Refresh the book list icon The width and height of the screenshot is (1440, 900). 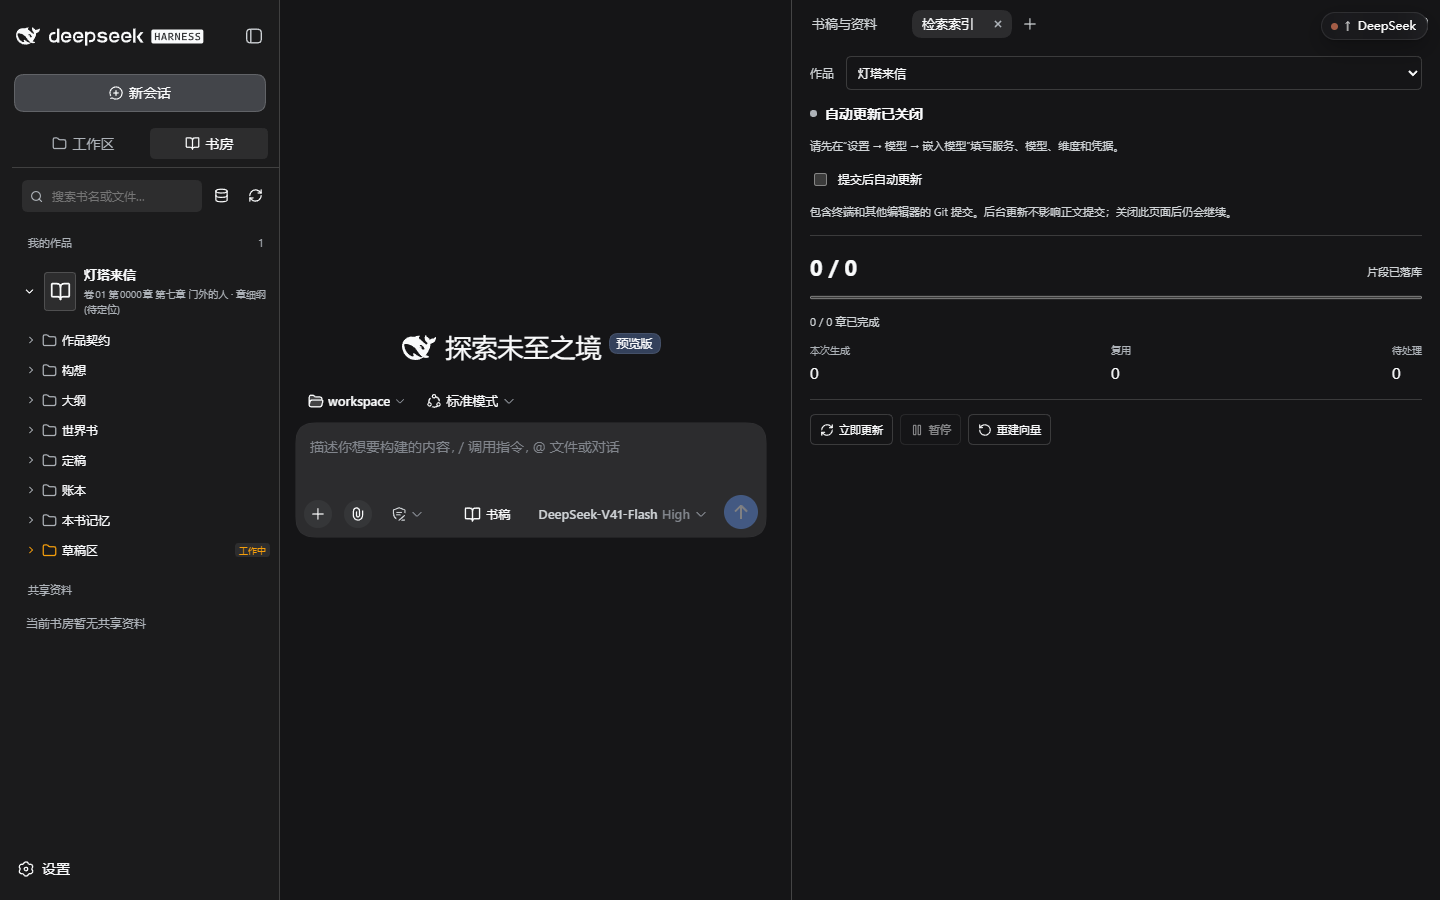click(256, 196)
